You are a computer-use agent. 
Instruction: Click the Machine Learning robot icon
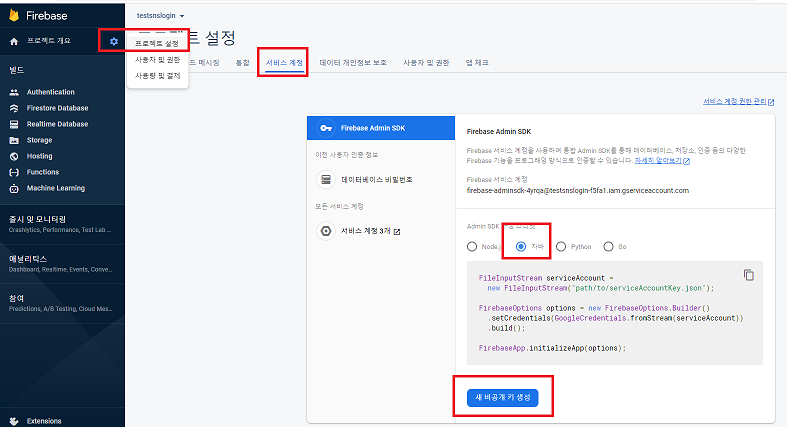(x=14, y=189)
